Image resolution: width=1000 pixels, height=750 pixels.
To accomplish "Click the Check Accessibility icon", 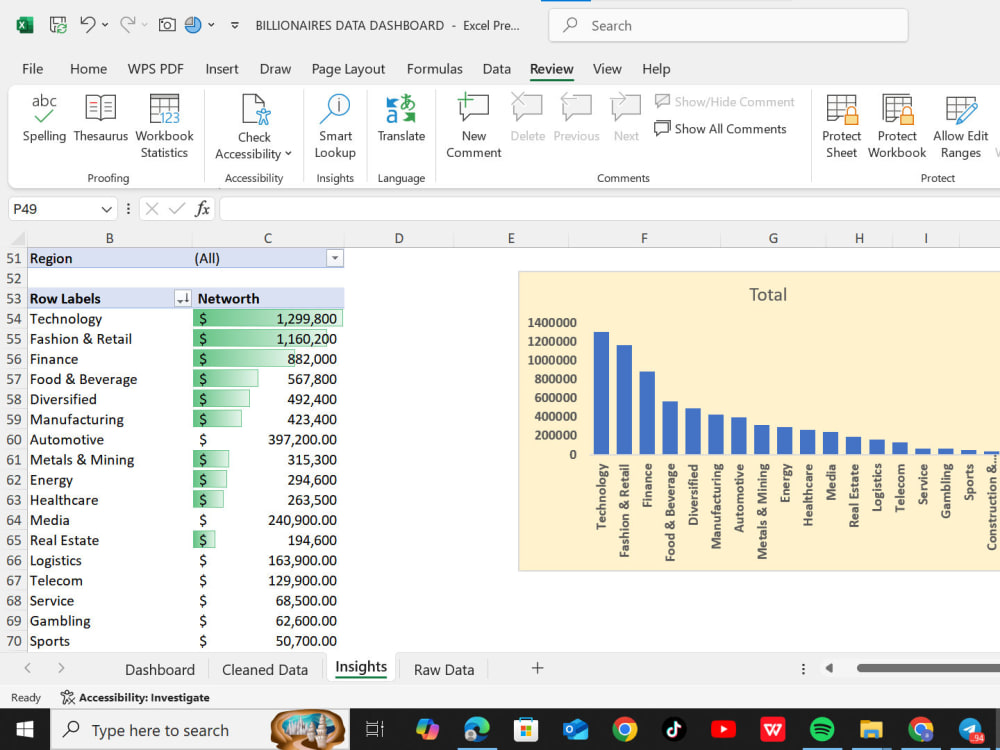I will 256,109.
